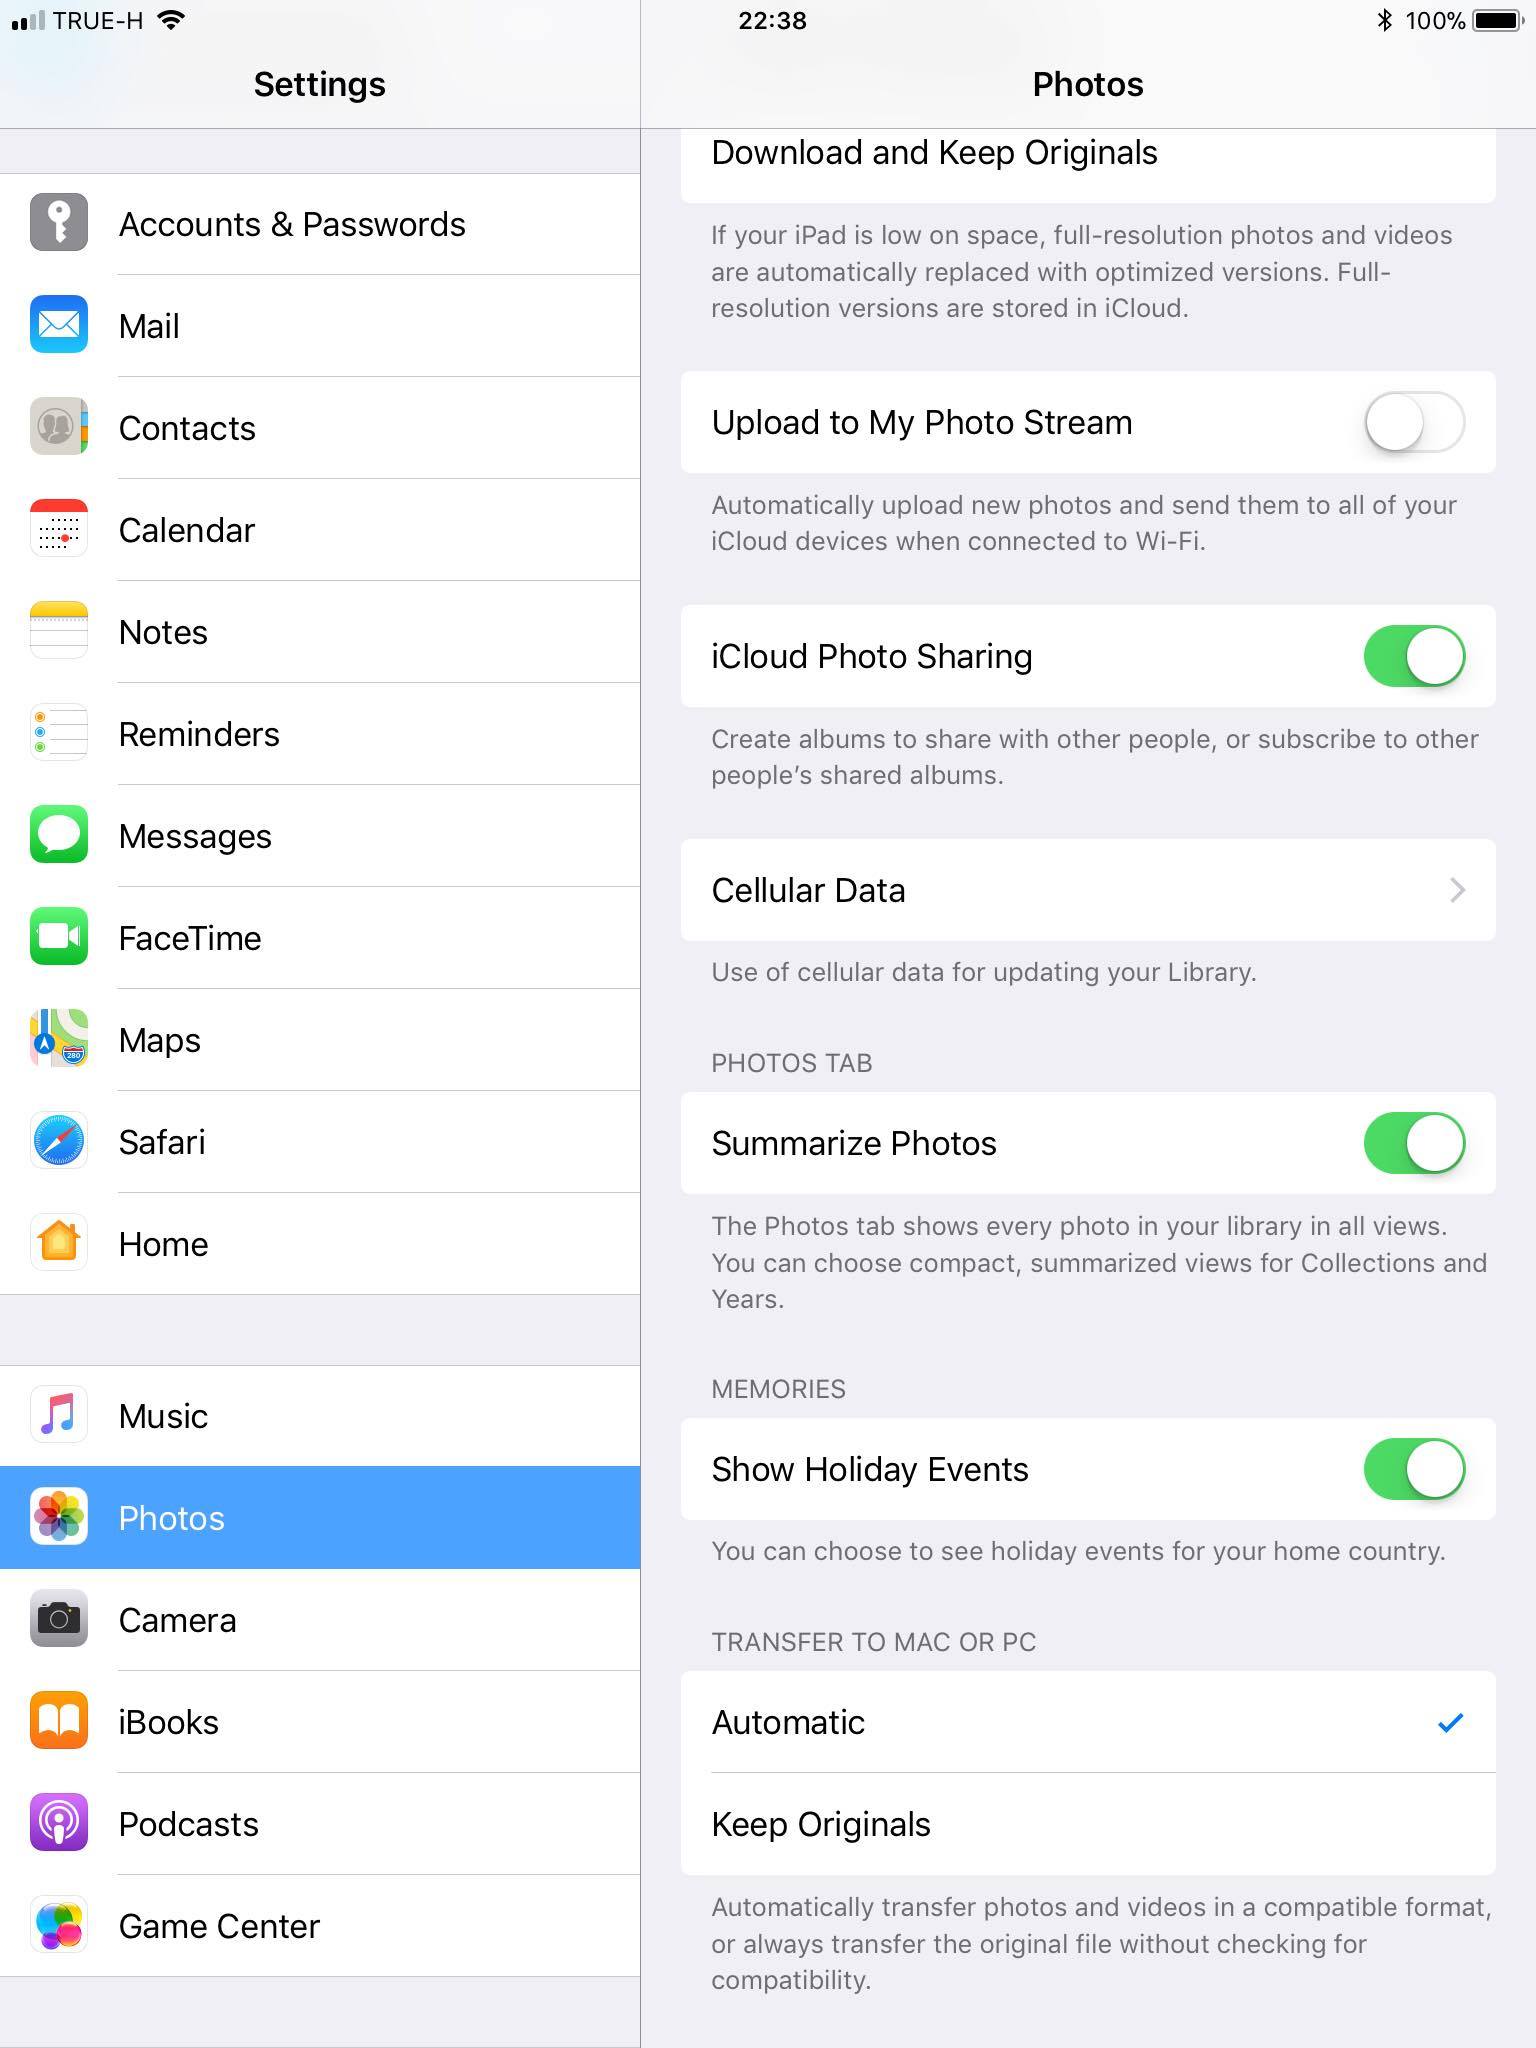Open the Calendar app icon
Viewport: 1536px width, 2048px height.
pos(59,529)
